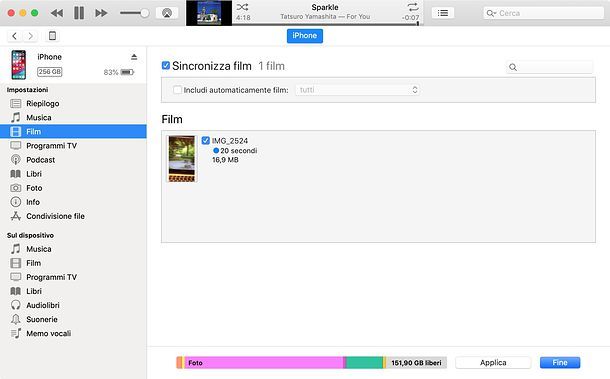Click the '1 film' count label

click(272, 66)
